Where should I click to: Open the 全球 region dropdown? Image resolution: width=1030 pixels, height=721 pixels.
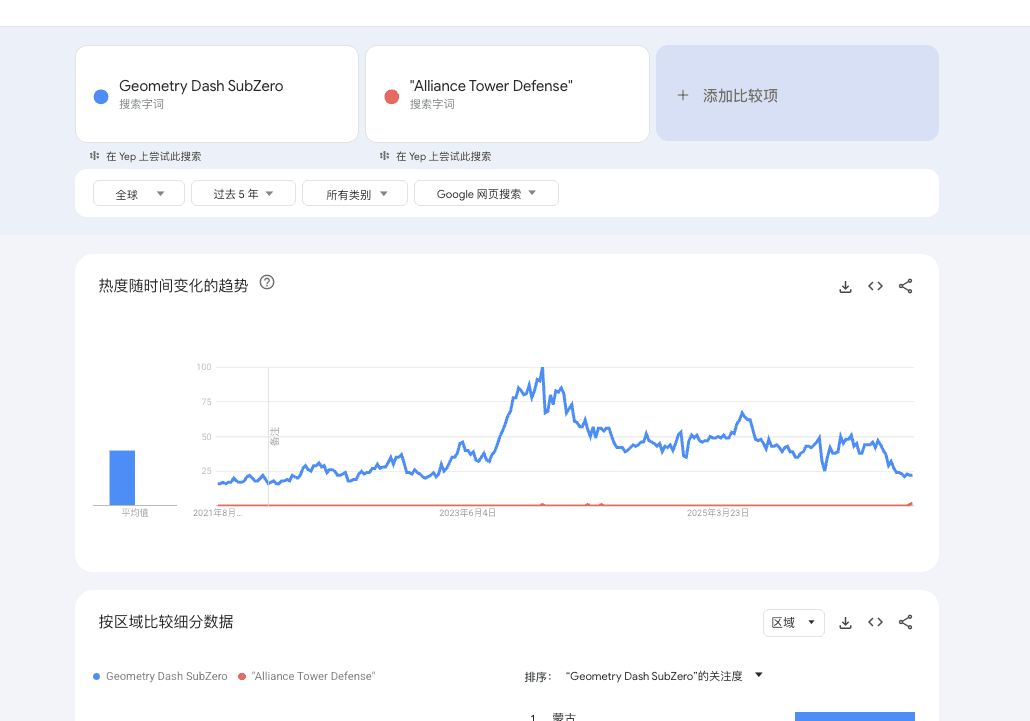click(x=139, y=194)
